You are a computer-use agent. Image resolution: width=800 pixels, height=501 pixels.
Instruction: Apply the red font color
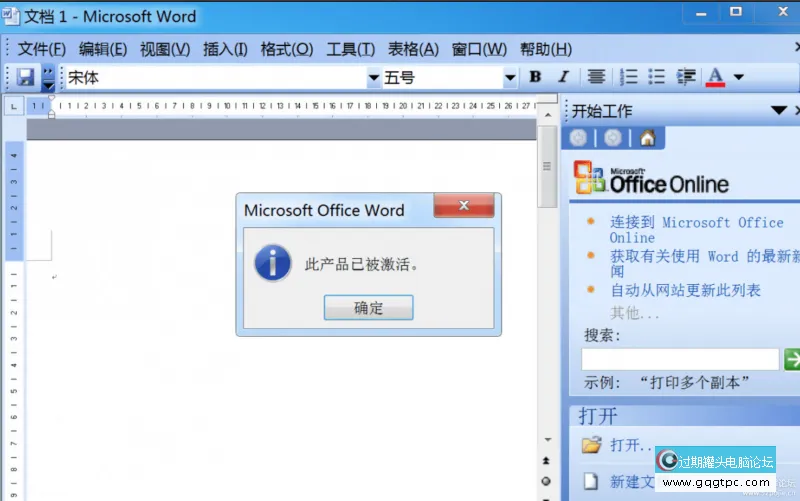[x=715, y=77]
